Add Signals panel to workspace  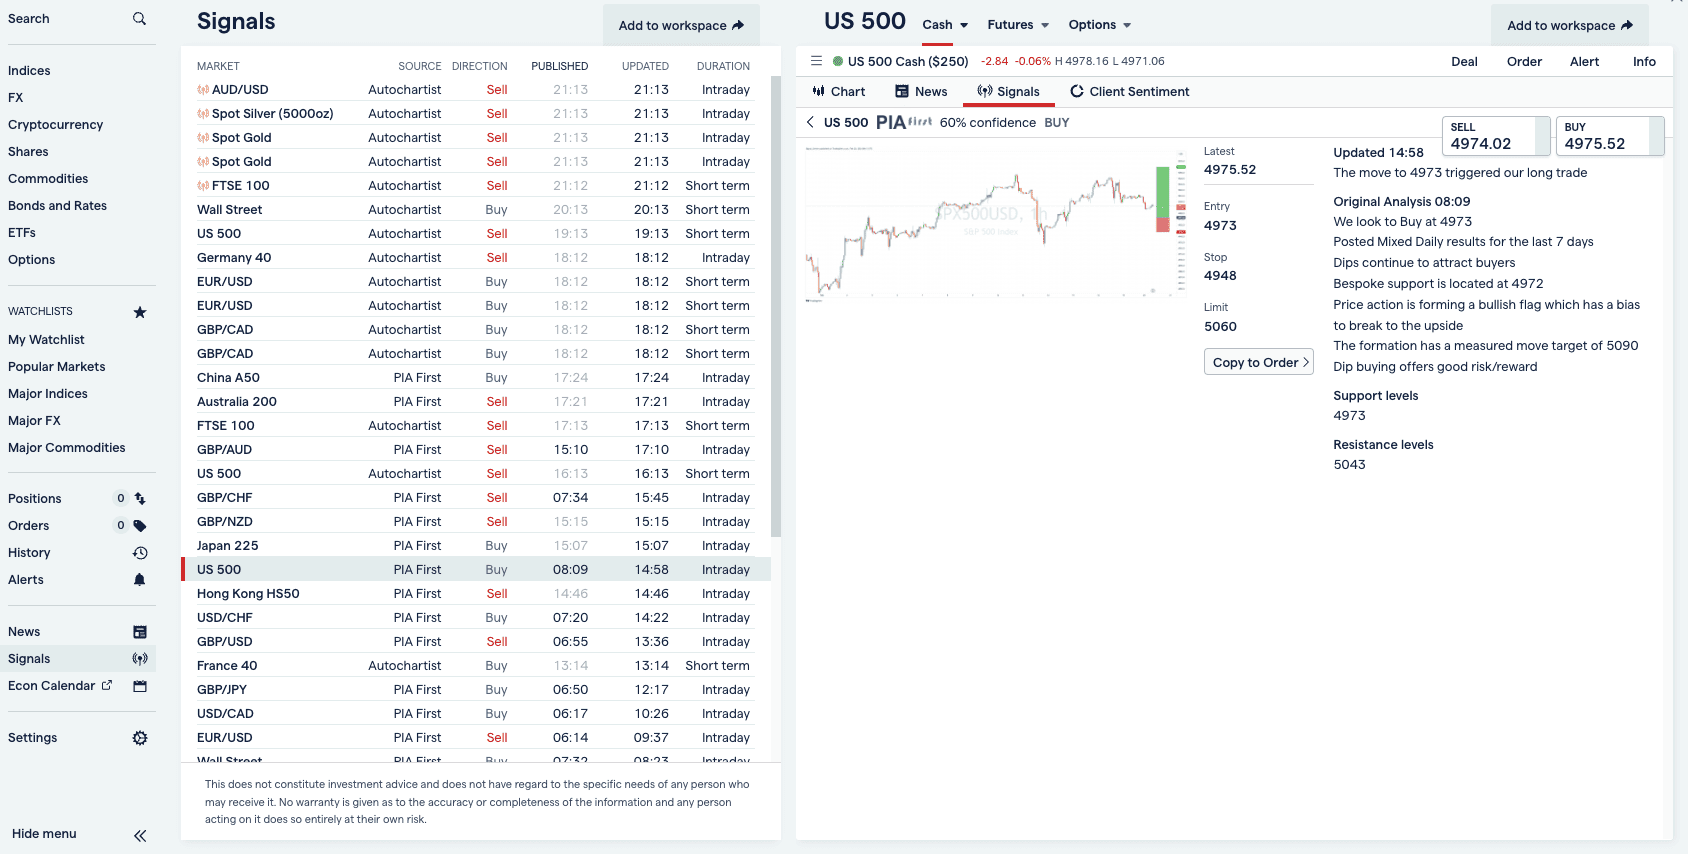click(681, 25)
